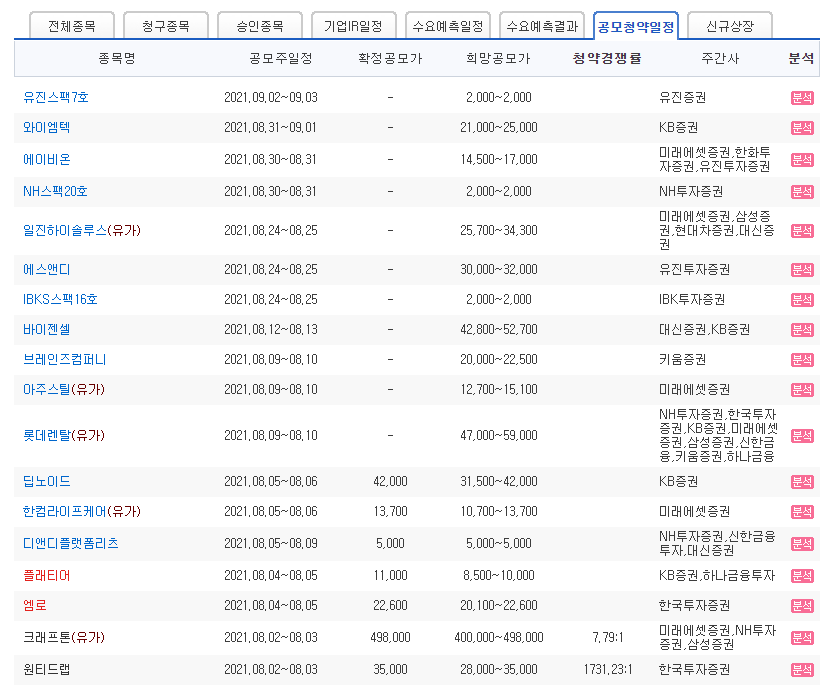Click the 공모주일정 column header

point(281,58)
